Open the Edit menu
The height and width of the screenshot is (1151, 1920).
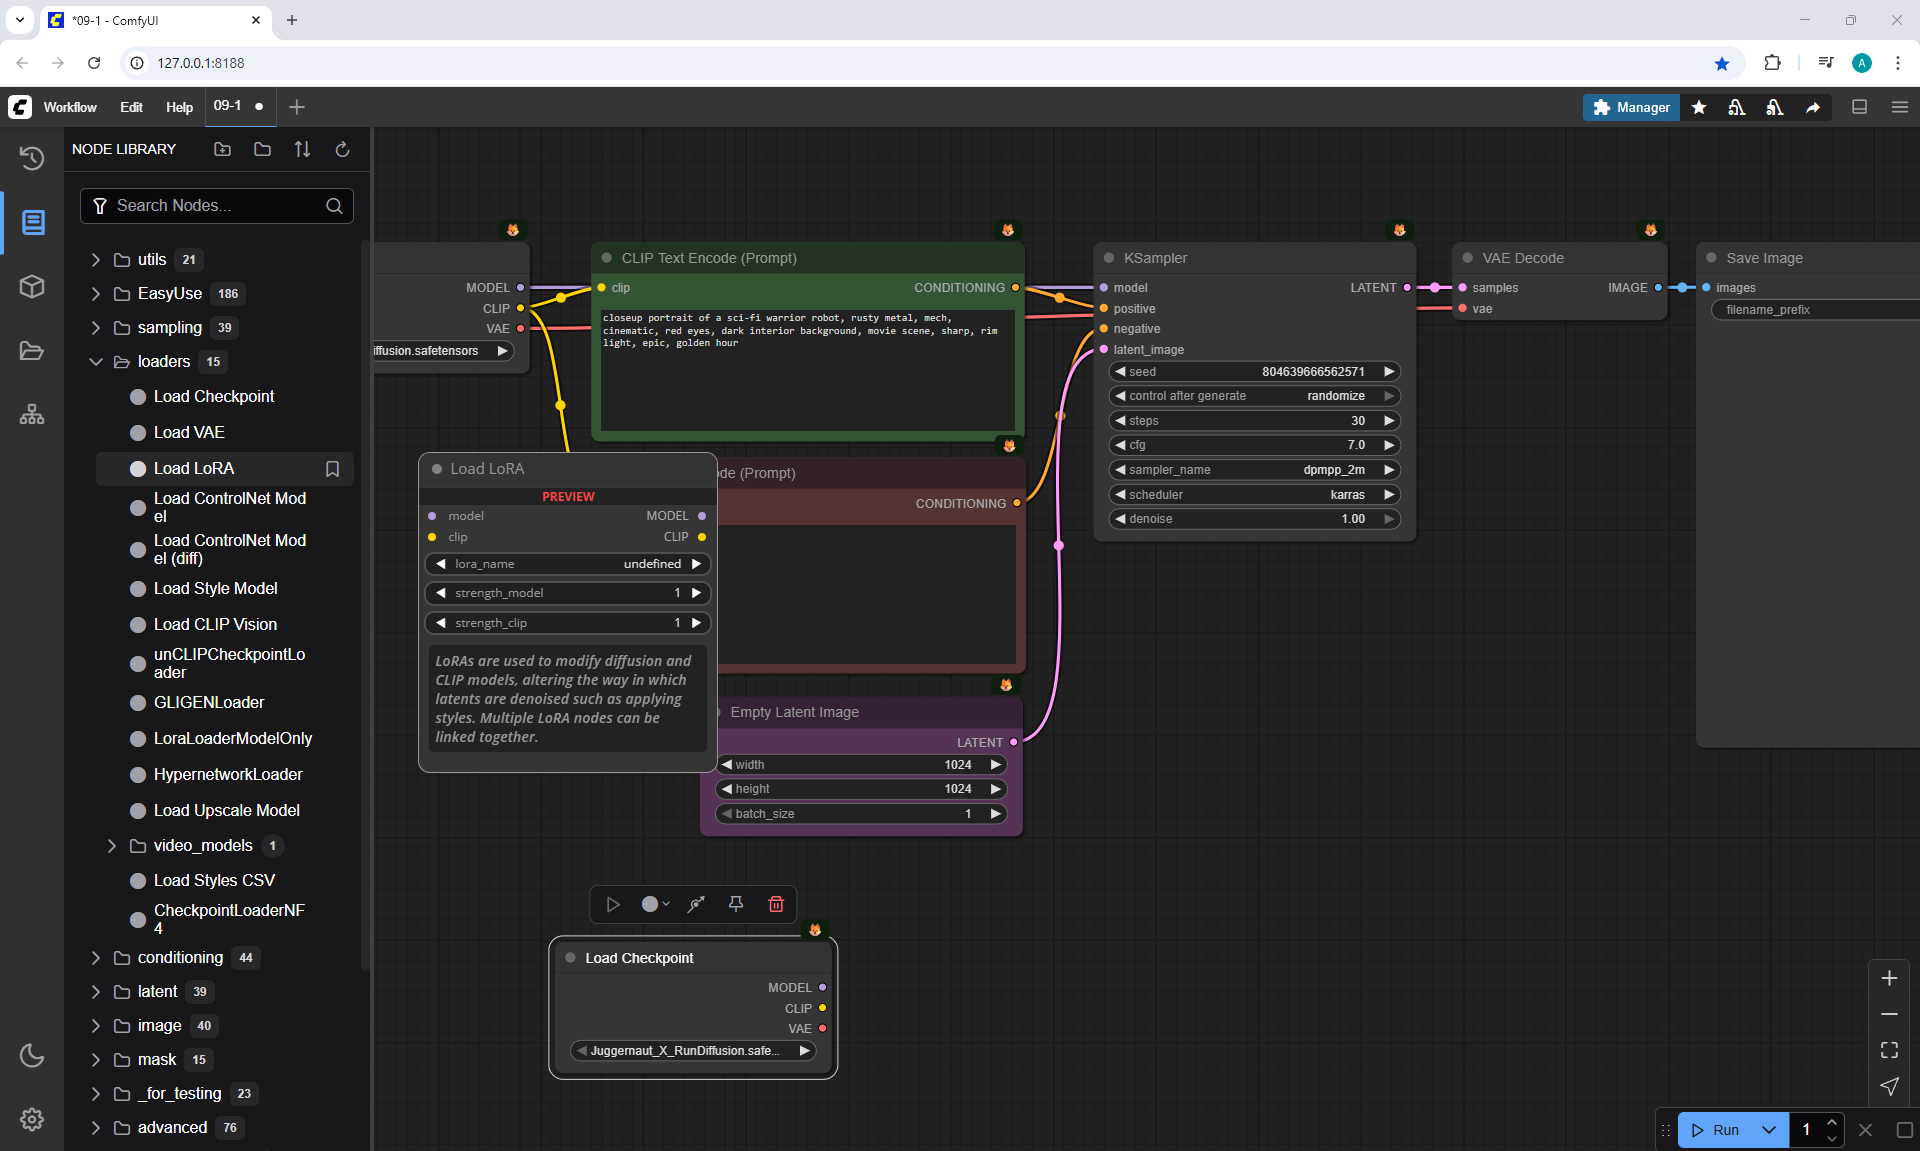click(131, 107)
